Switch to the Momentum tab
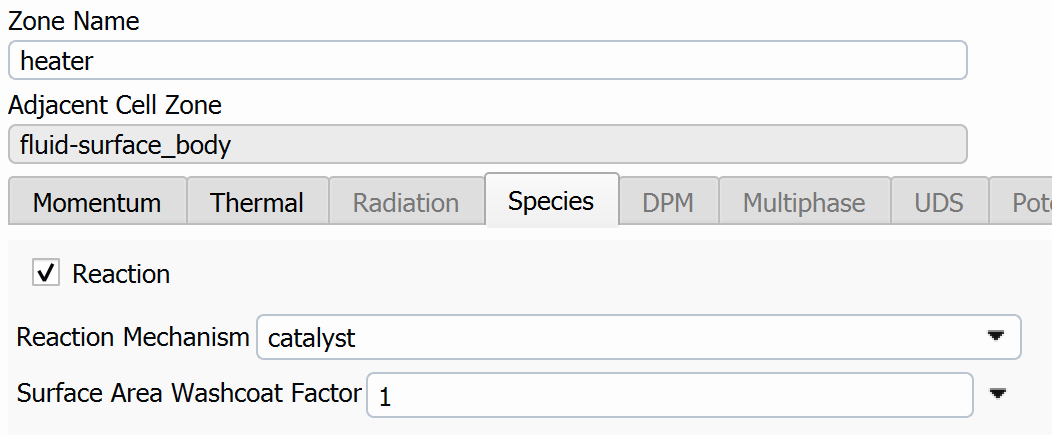This screenshot has width=1052, height=435. 97,203
